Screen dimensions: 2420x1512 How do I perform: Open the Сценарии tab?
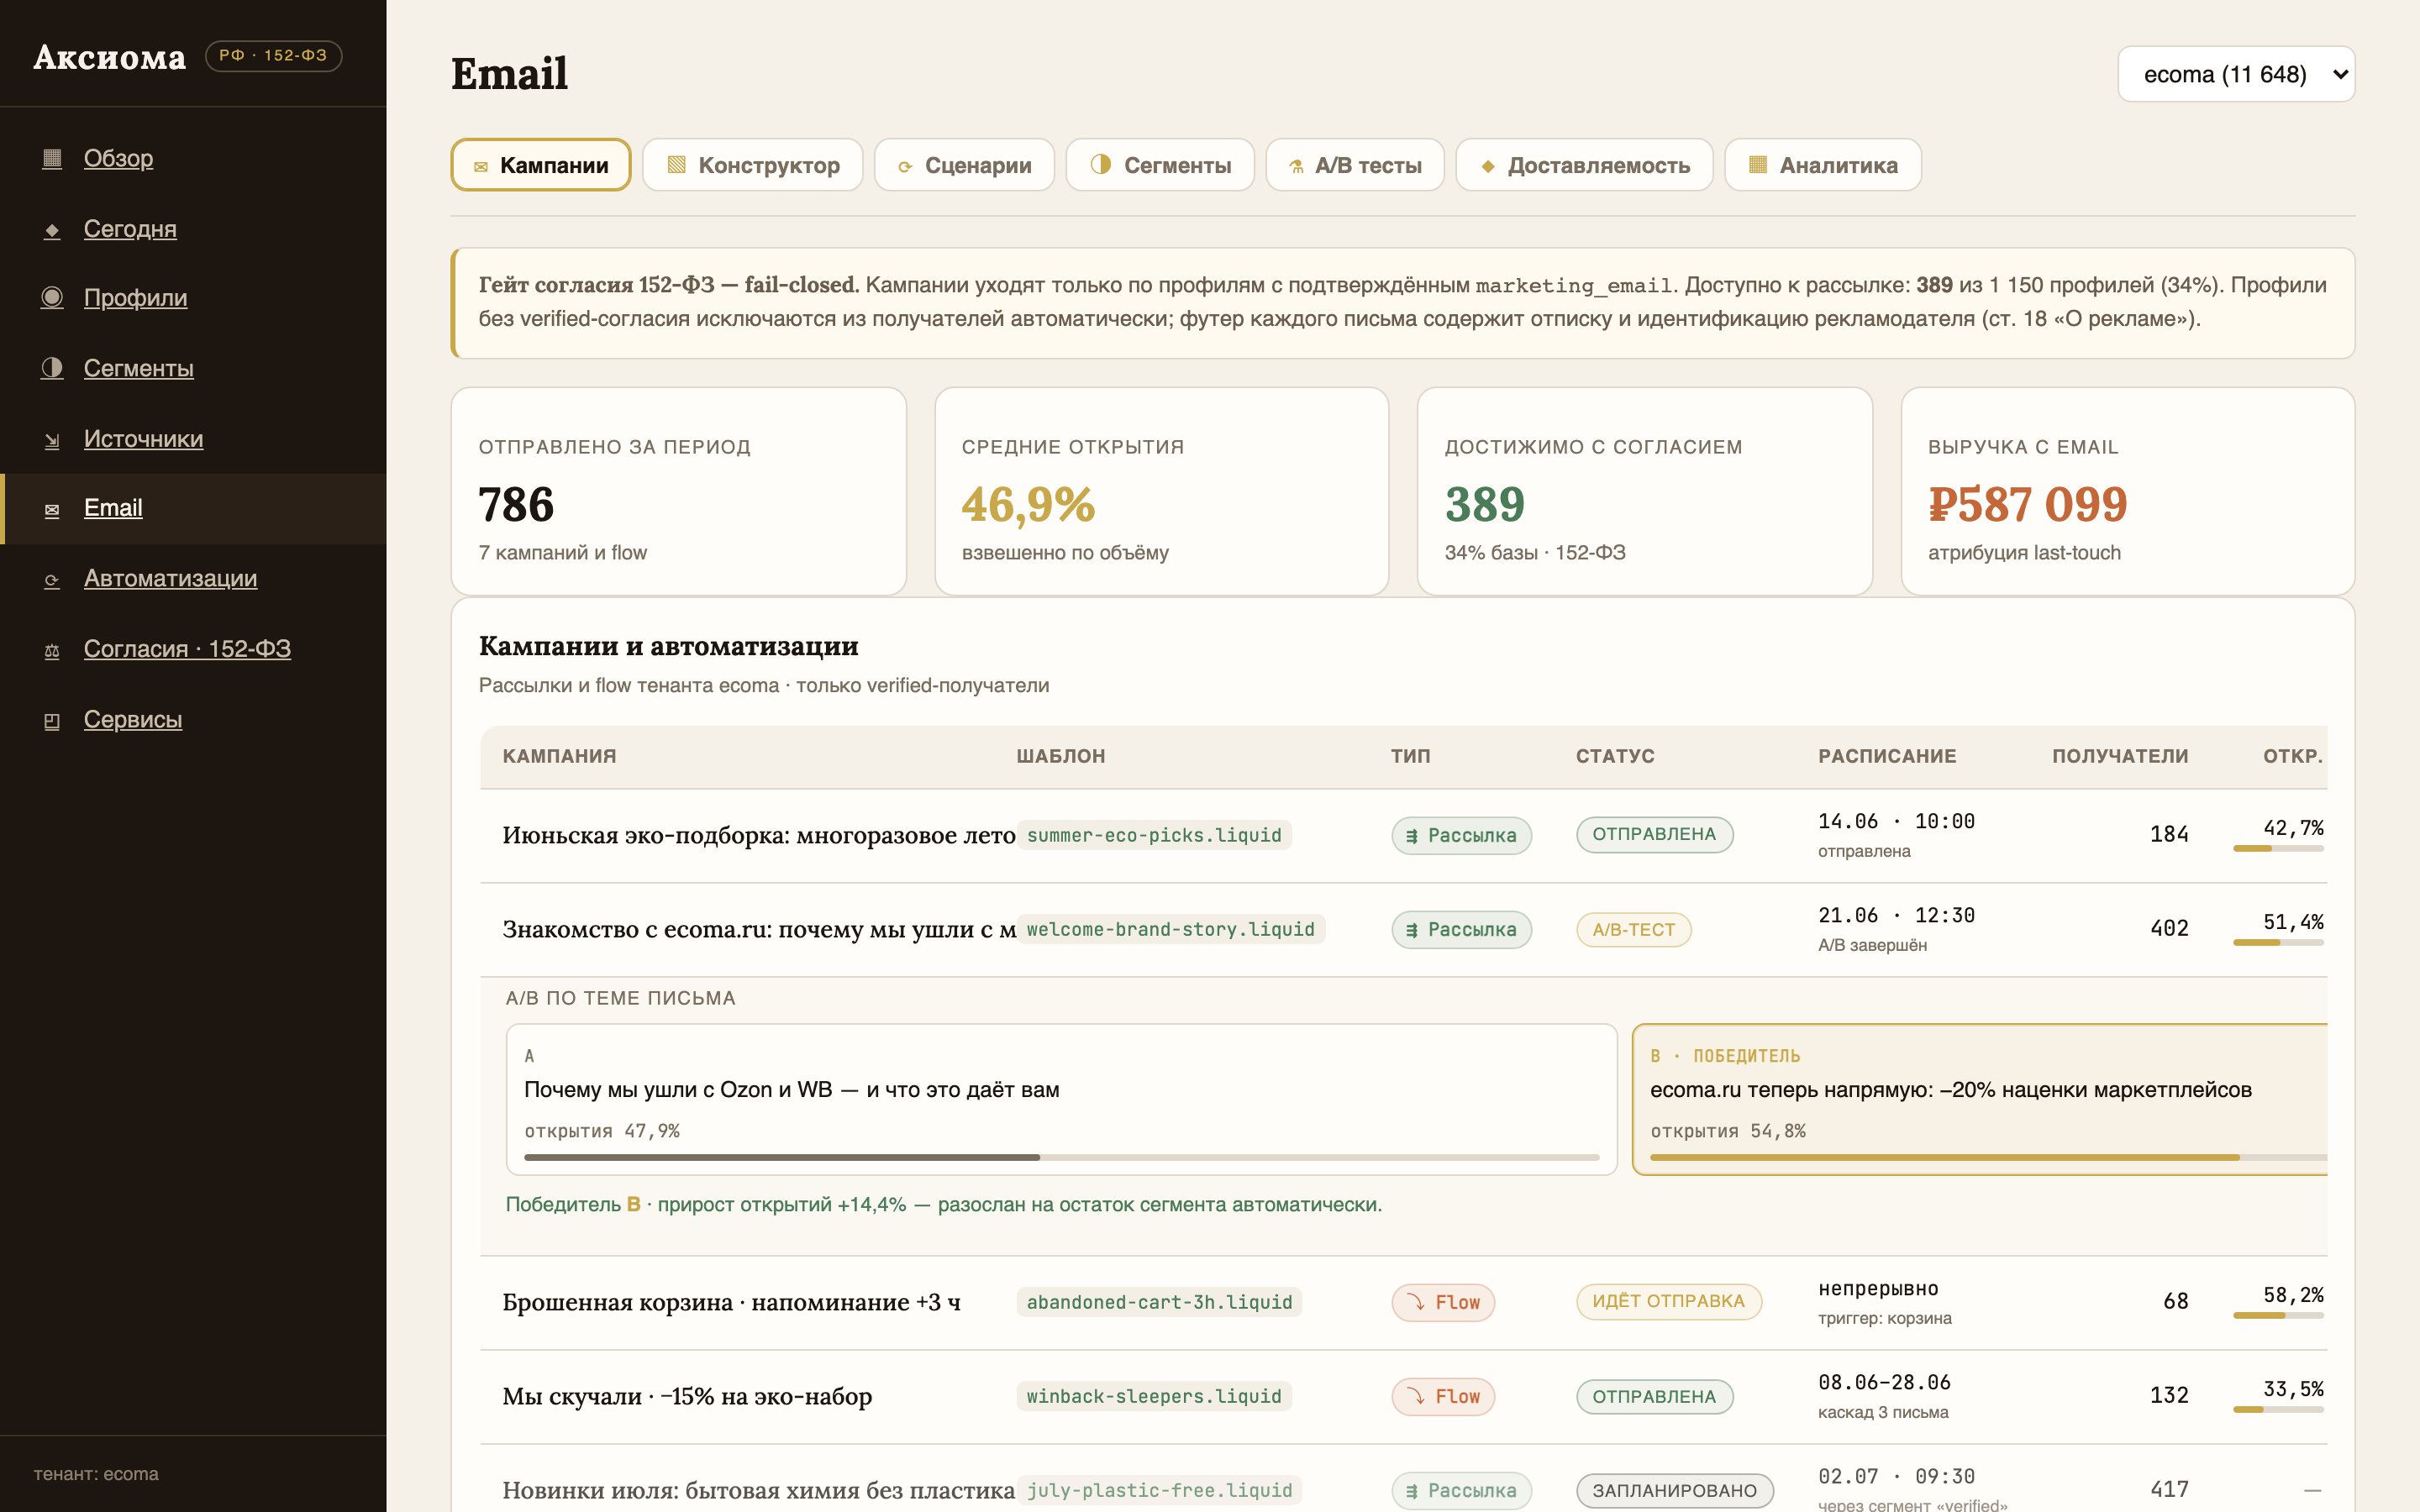[964, 165]
